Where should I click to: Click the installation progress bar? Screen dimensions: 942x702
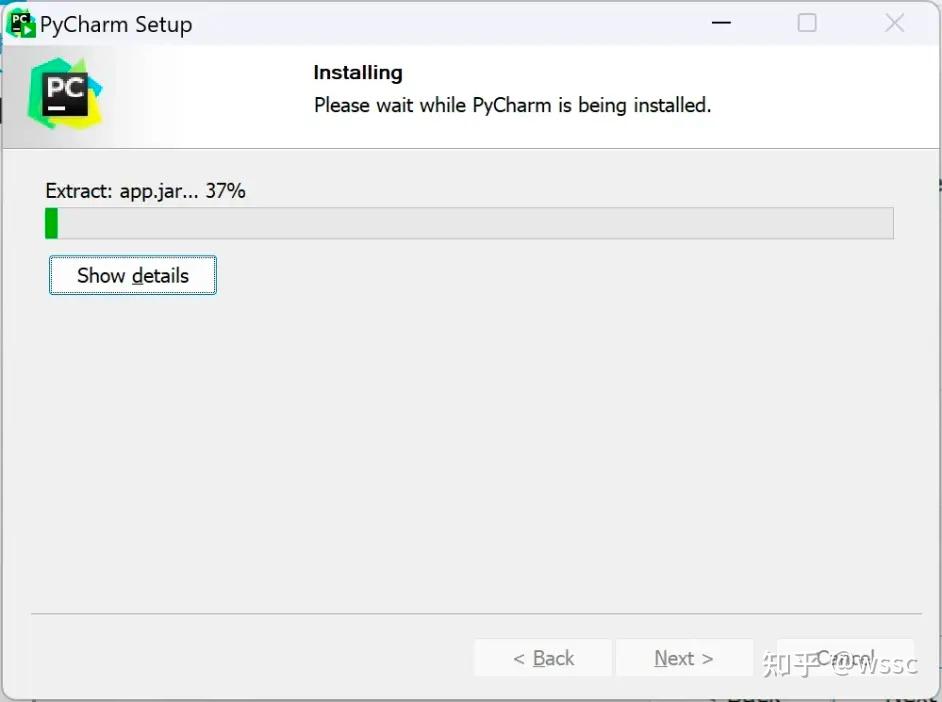[470, 222]
